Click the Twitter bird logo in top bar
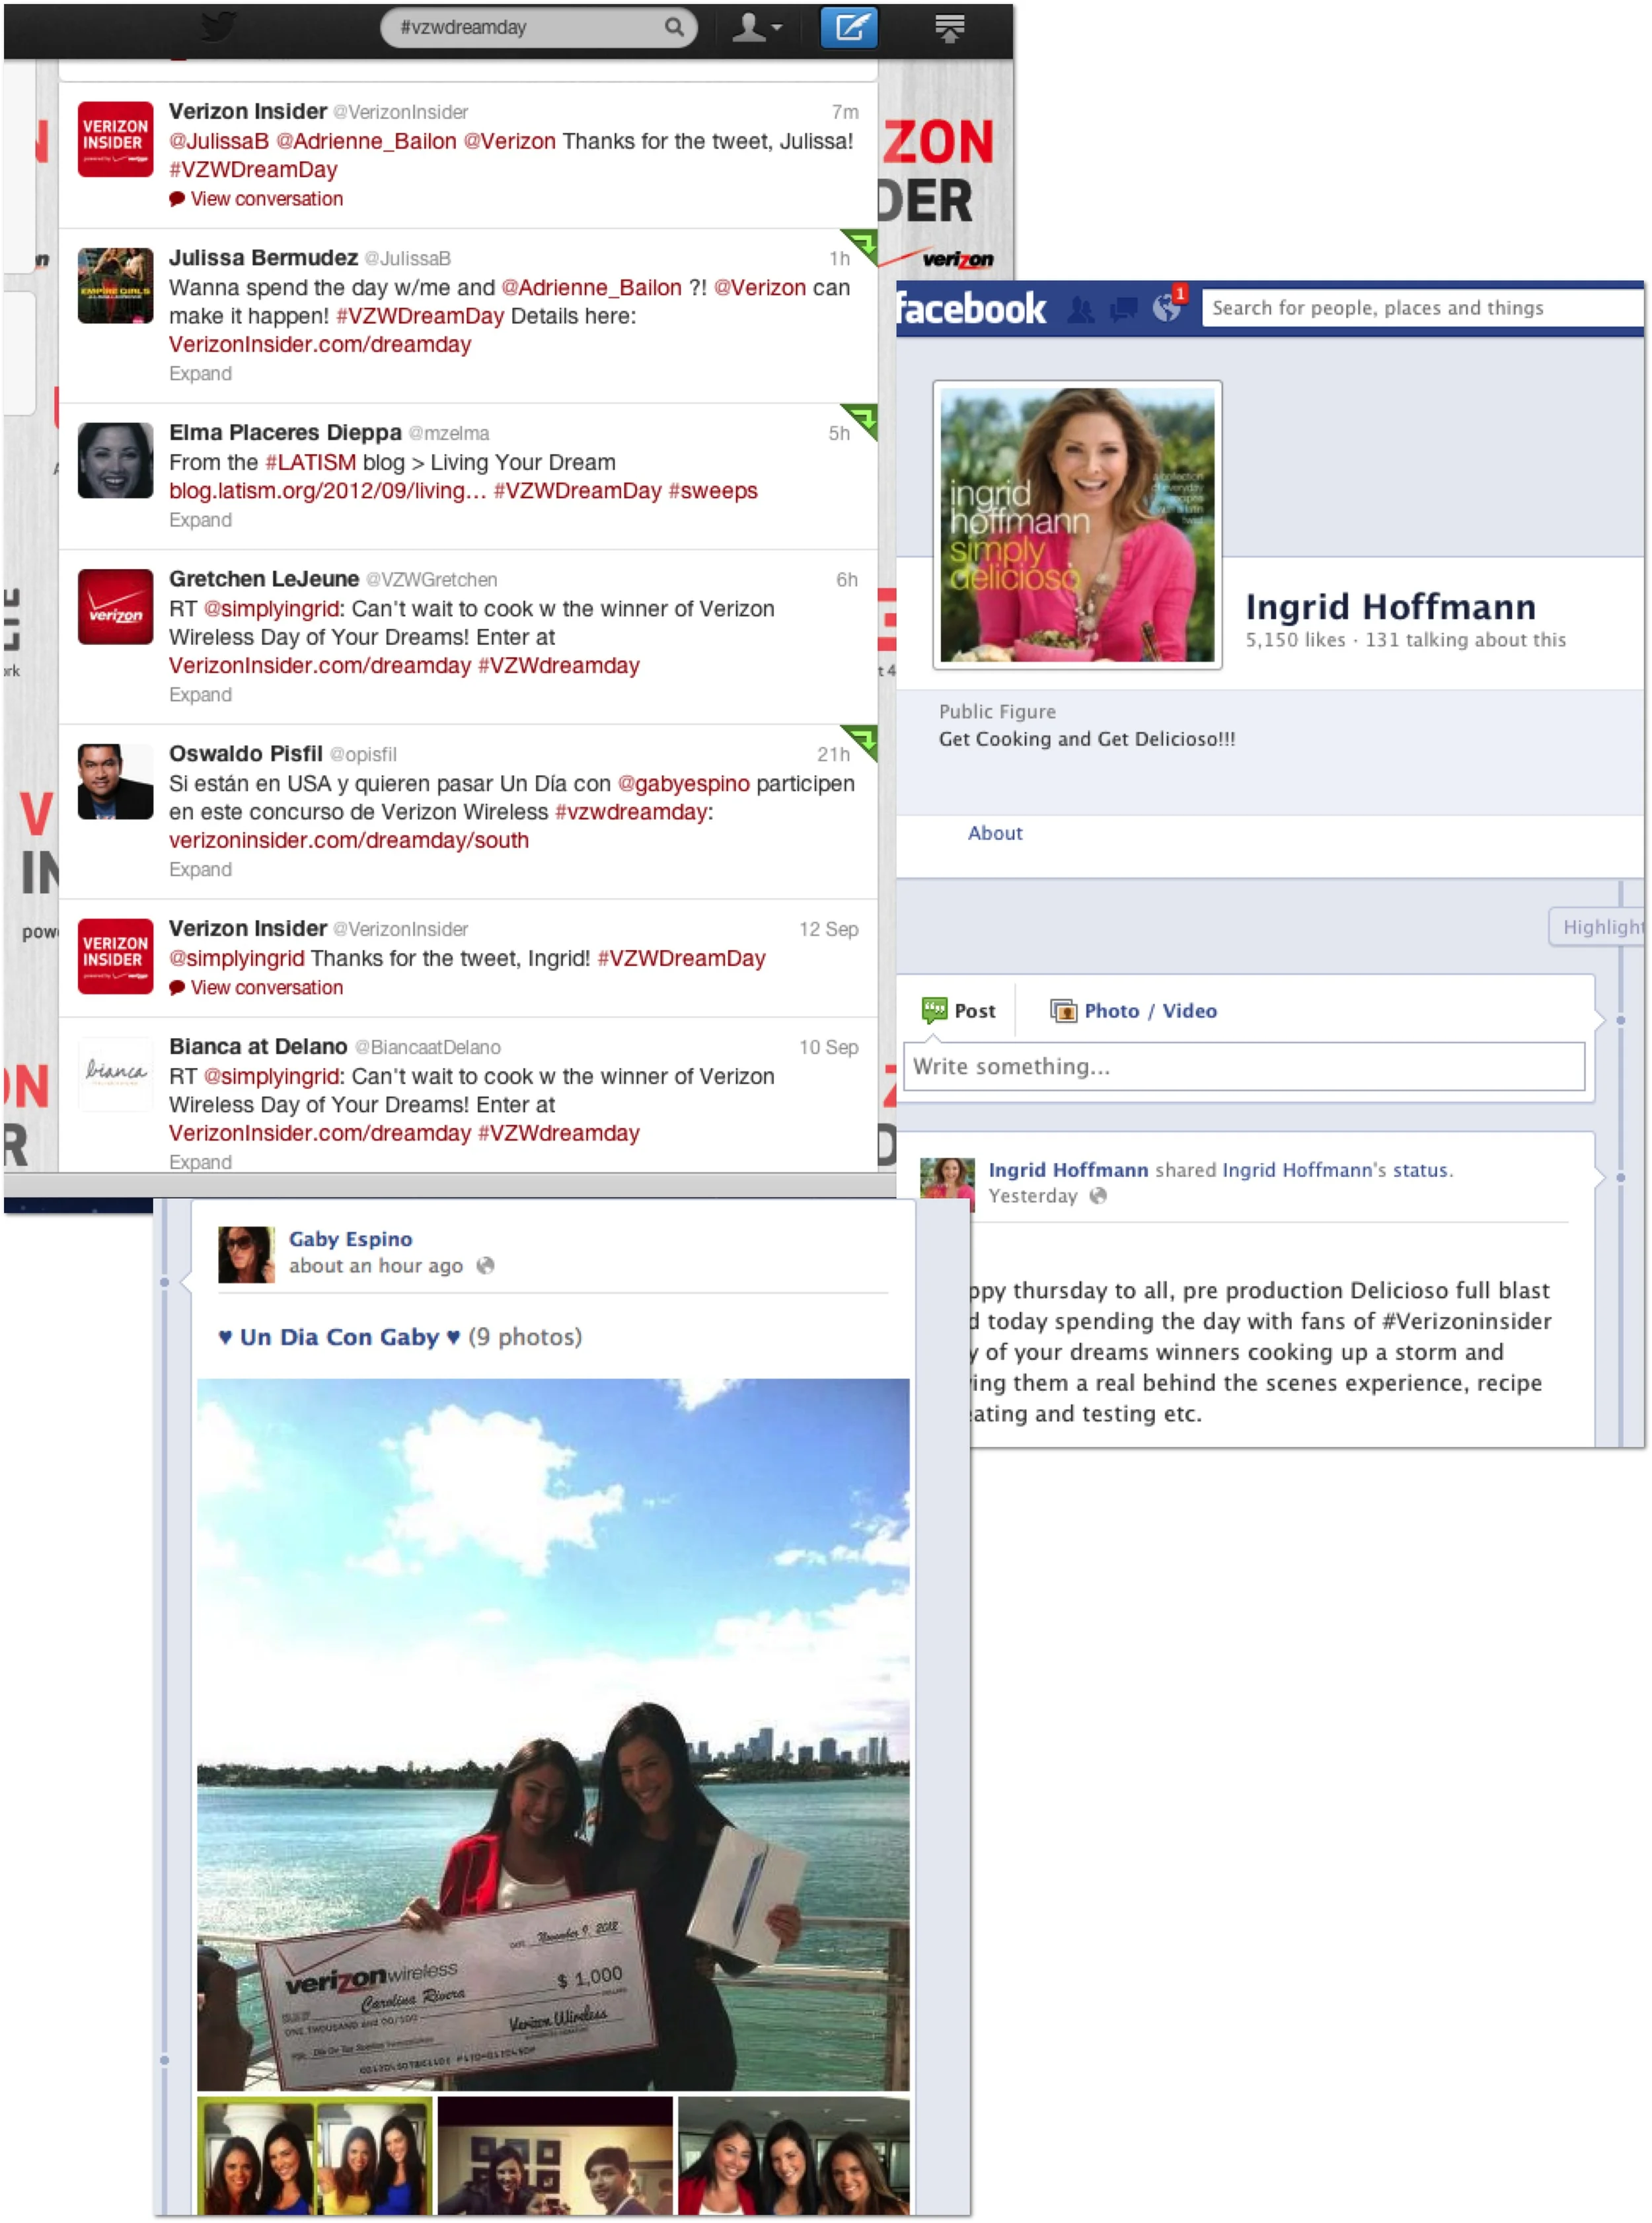 [x=217, y=27]
